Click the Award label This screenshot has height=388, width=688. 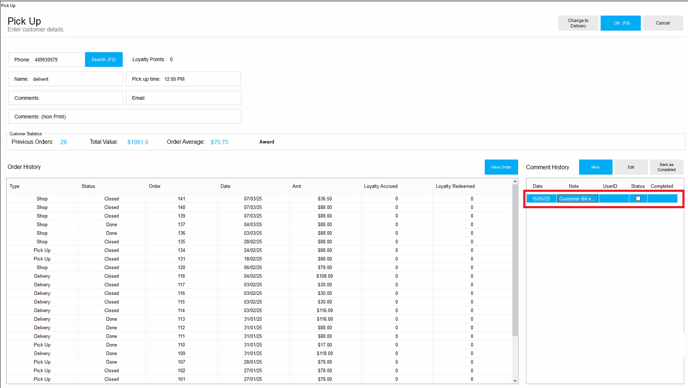pyautogui.click(x=267, y=142)
